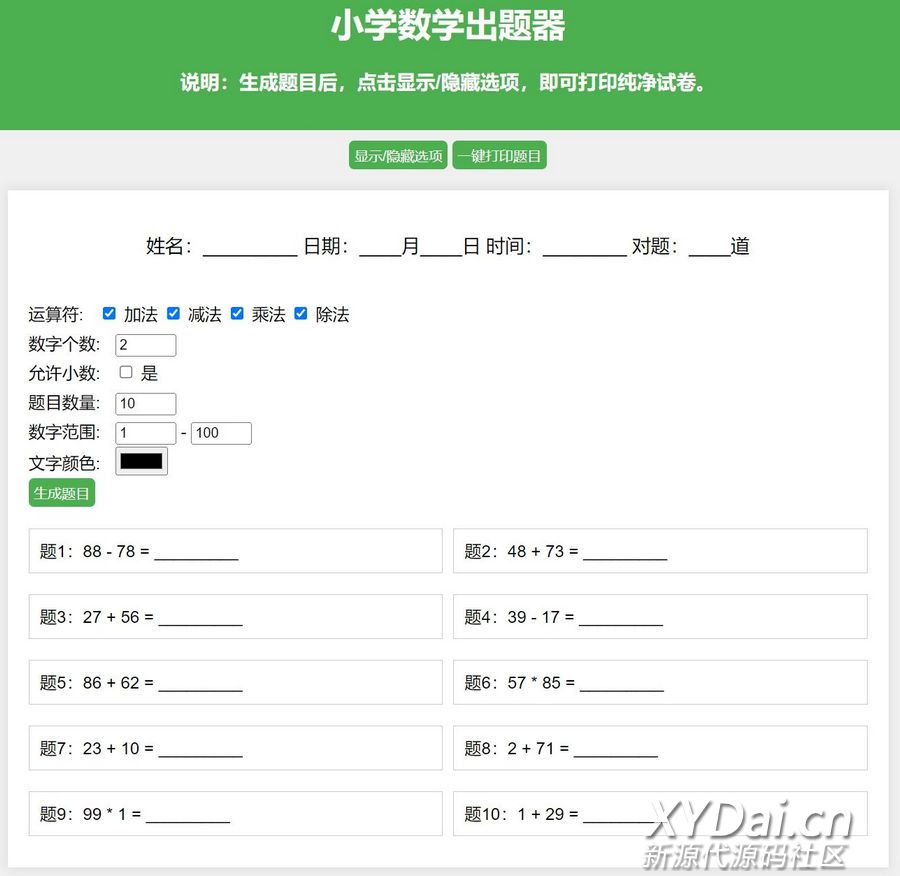This screenshot has height=876, width=900.
Task: Select the 数字范围 maximum value field
Action: (221, 433)
